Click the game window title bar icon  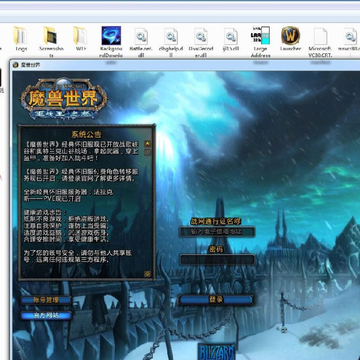coord(15,65)
